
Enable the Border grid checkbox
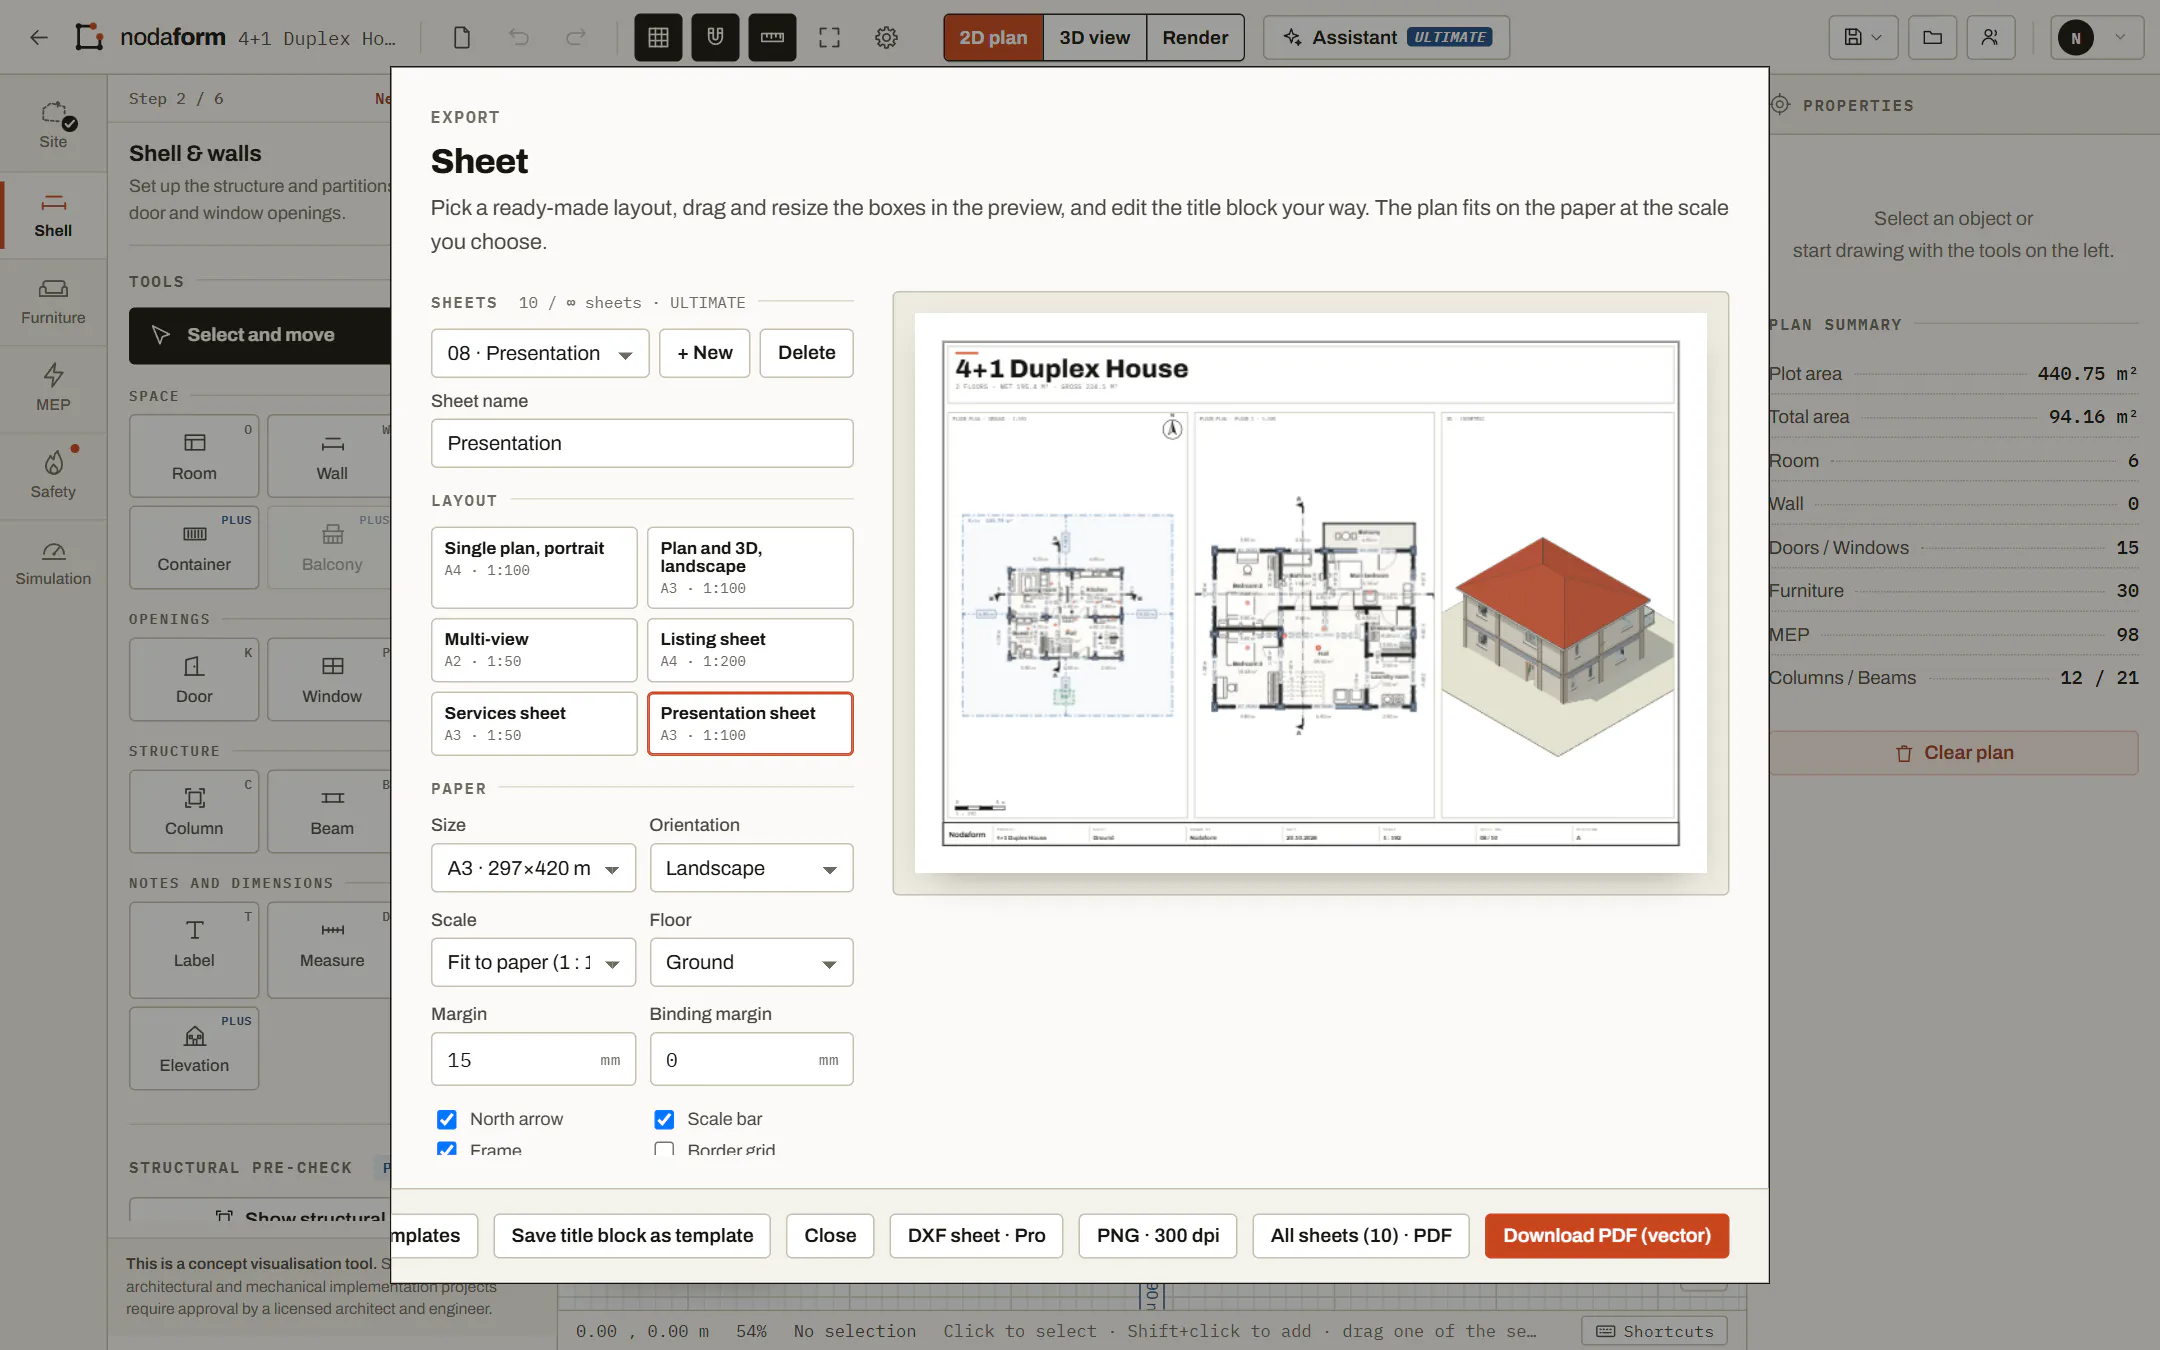(x=664, y=1149)
